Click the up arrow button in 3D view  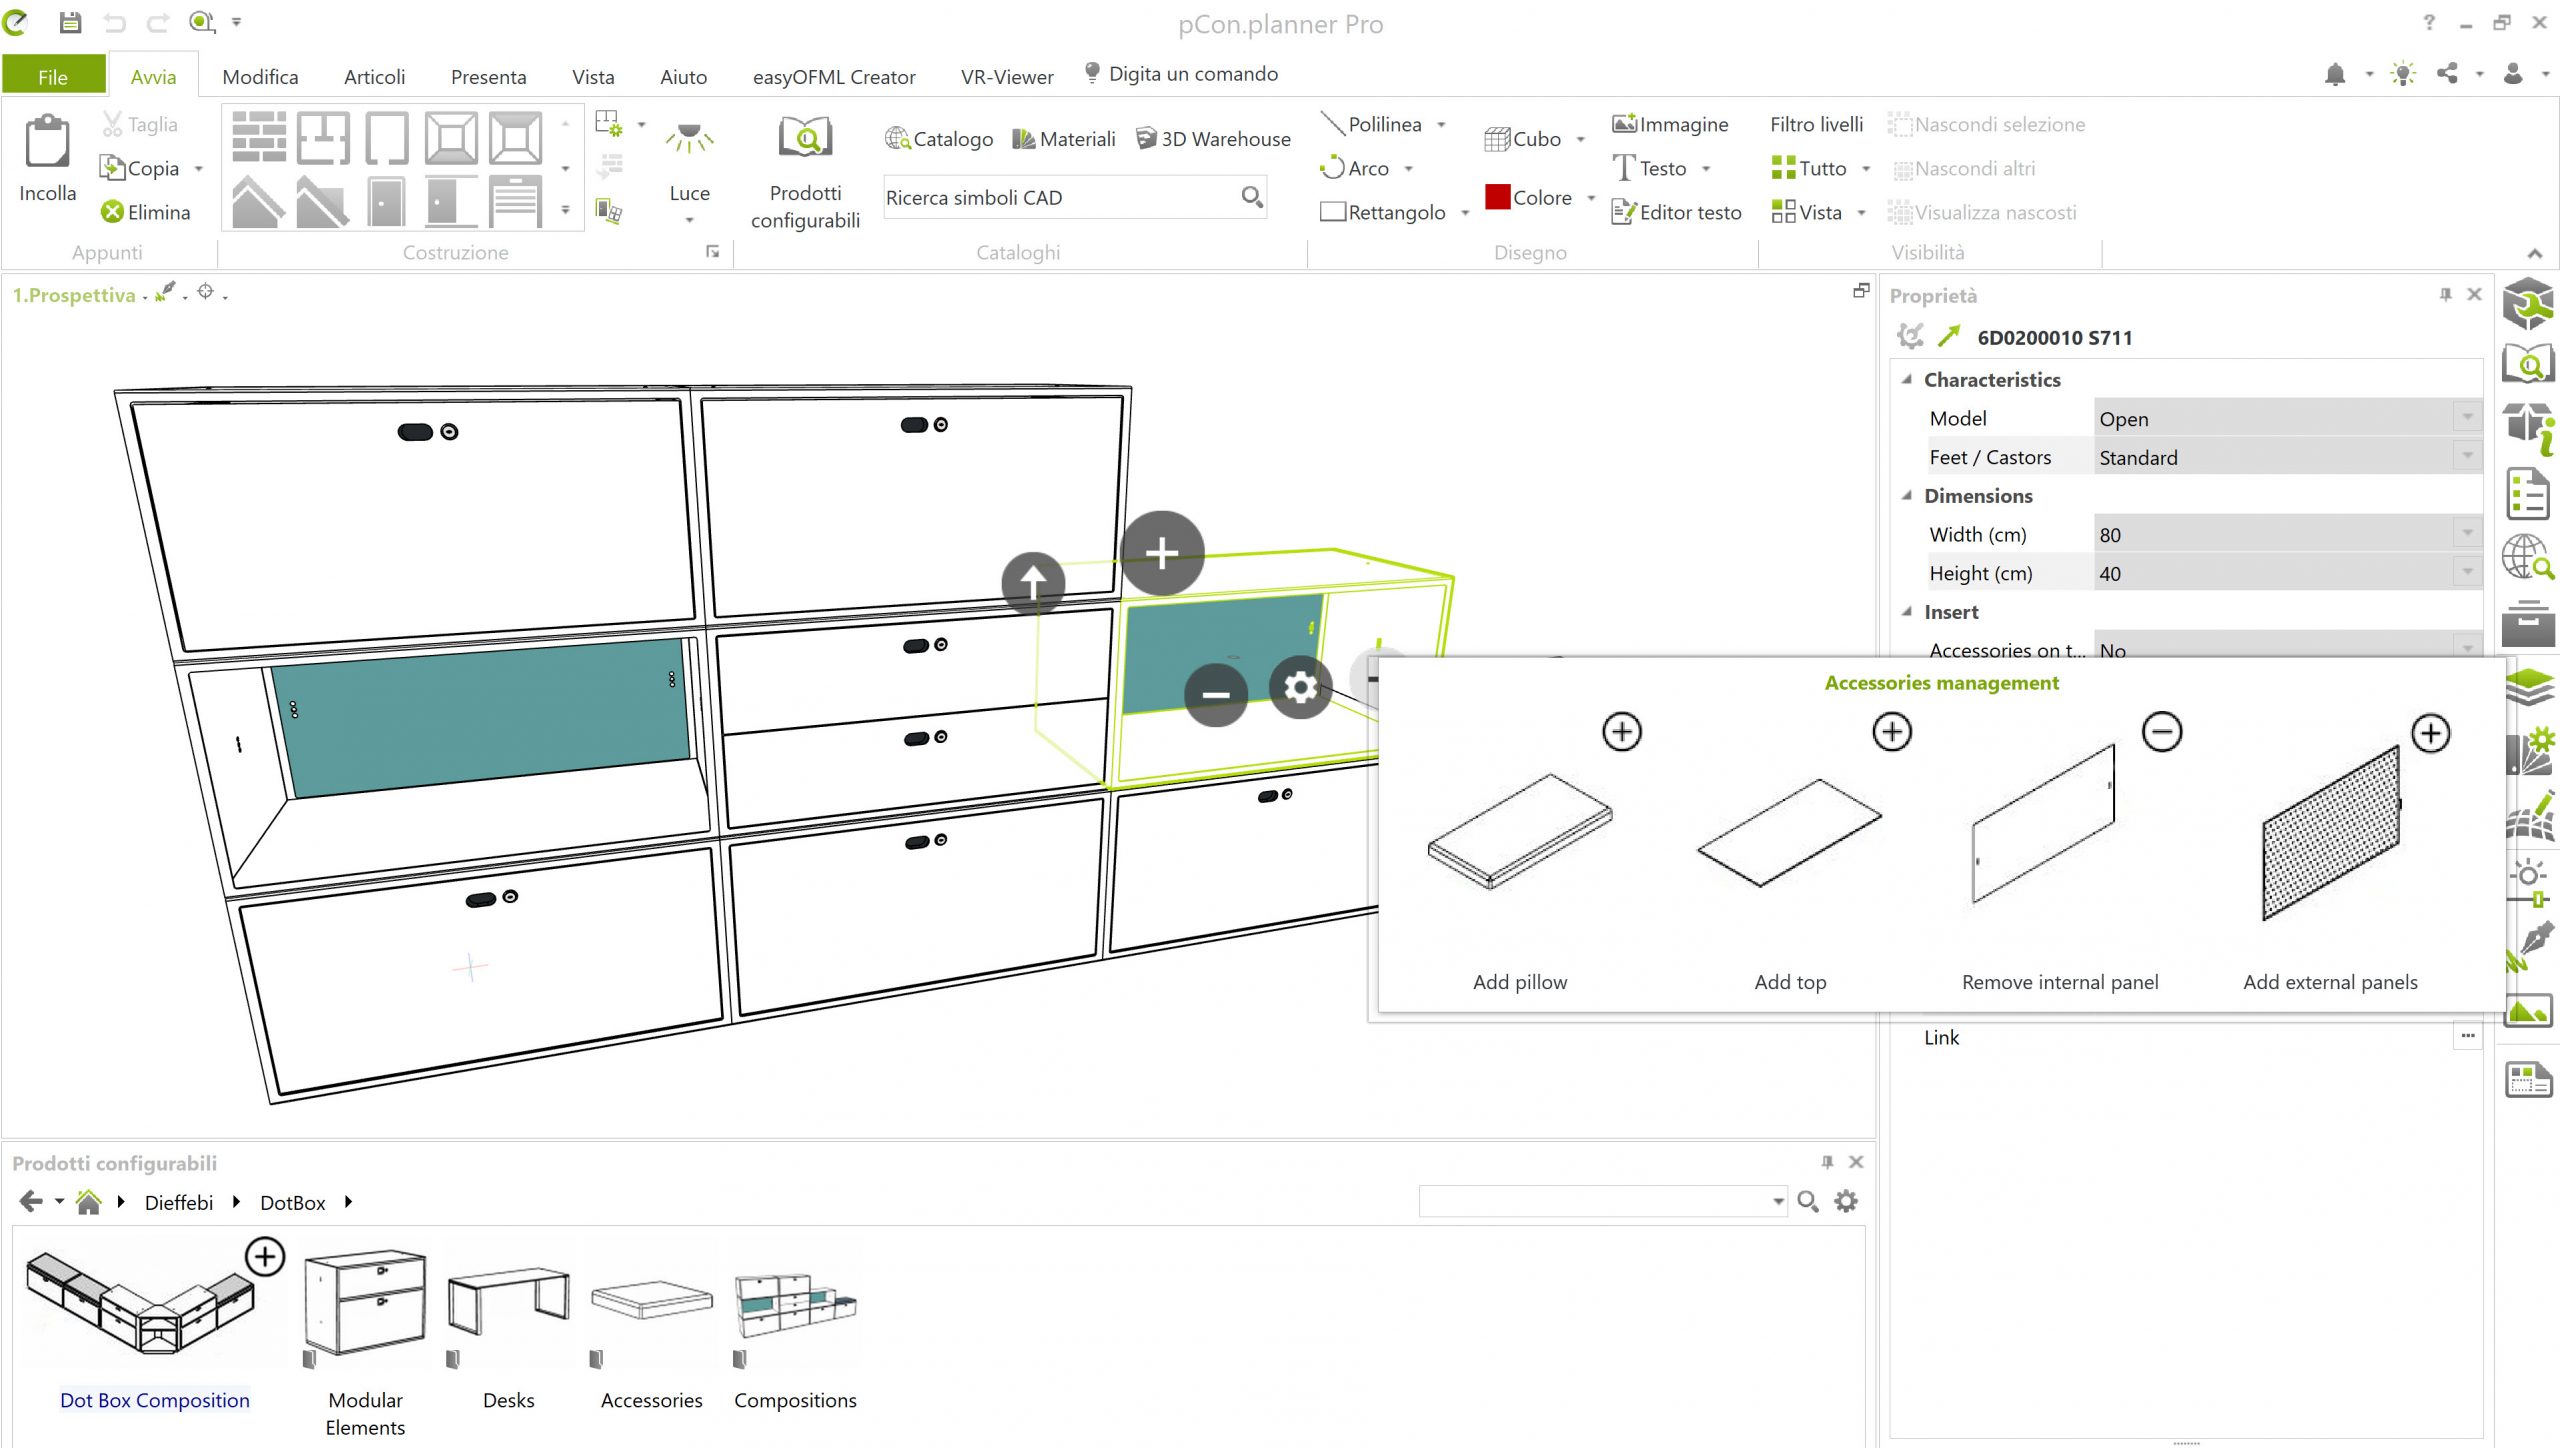1033,582
